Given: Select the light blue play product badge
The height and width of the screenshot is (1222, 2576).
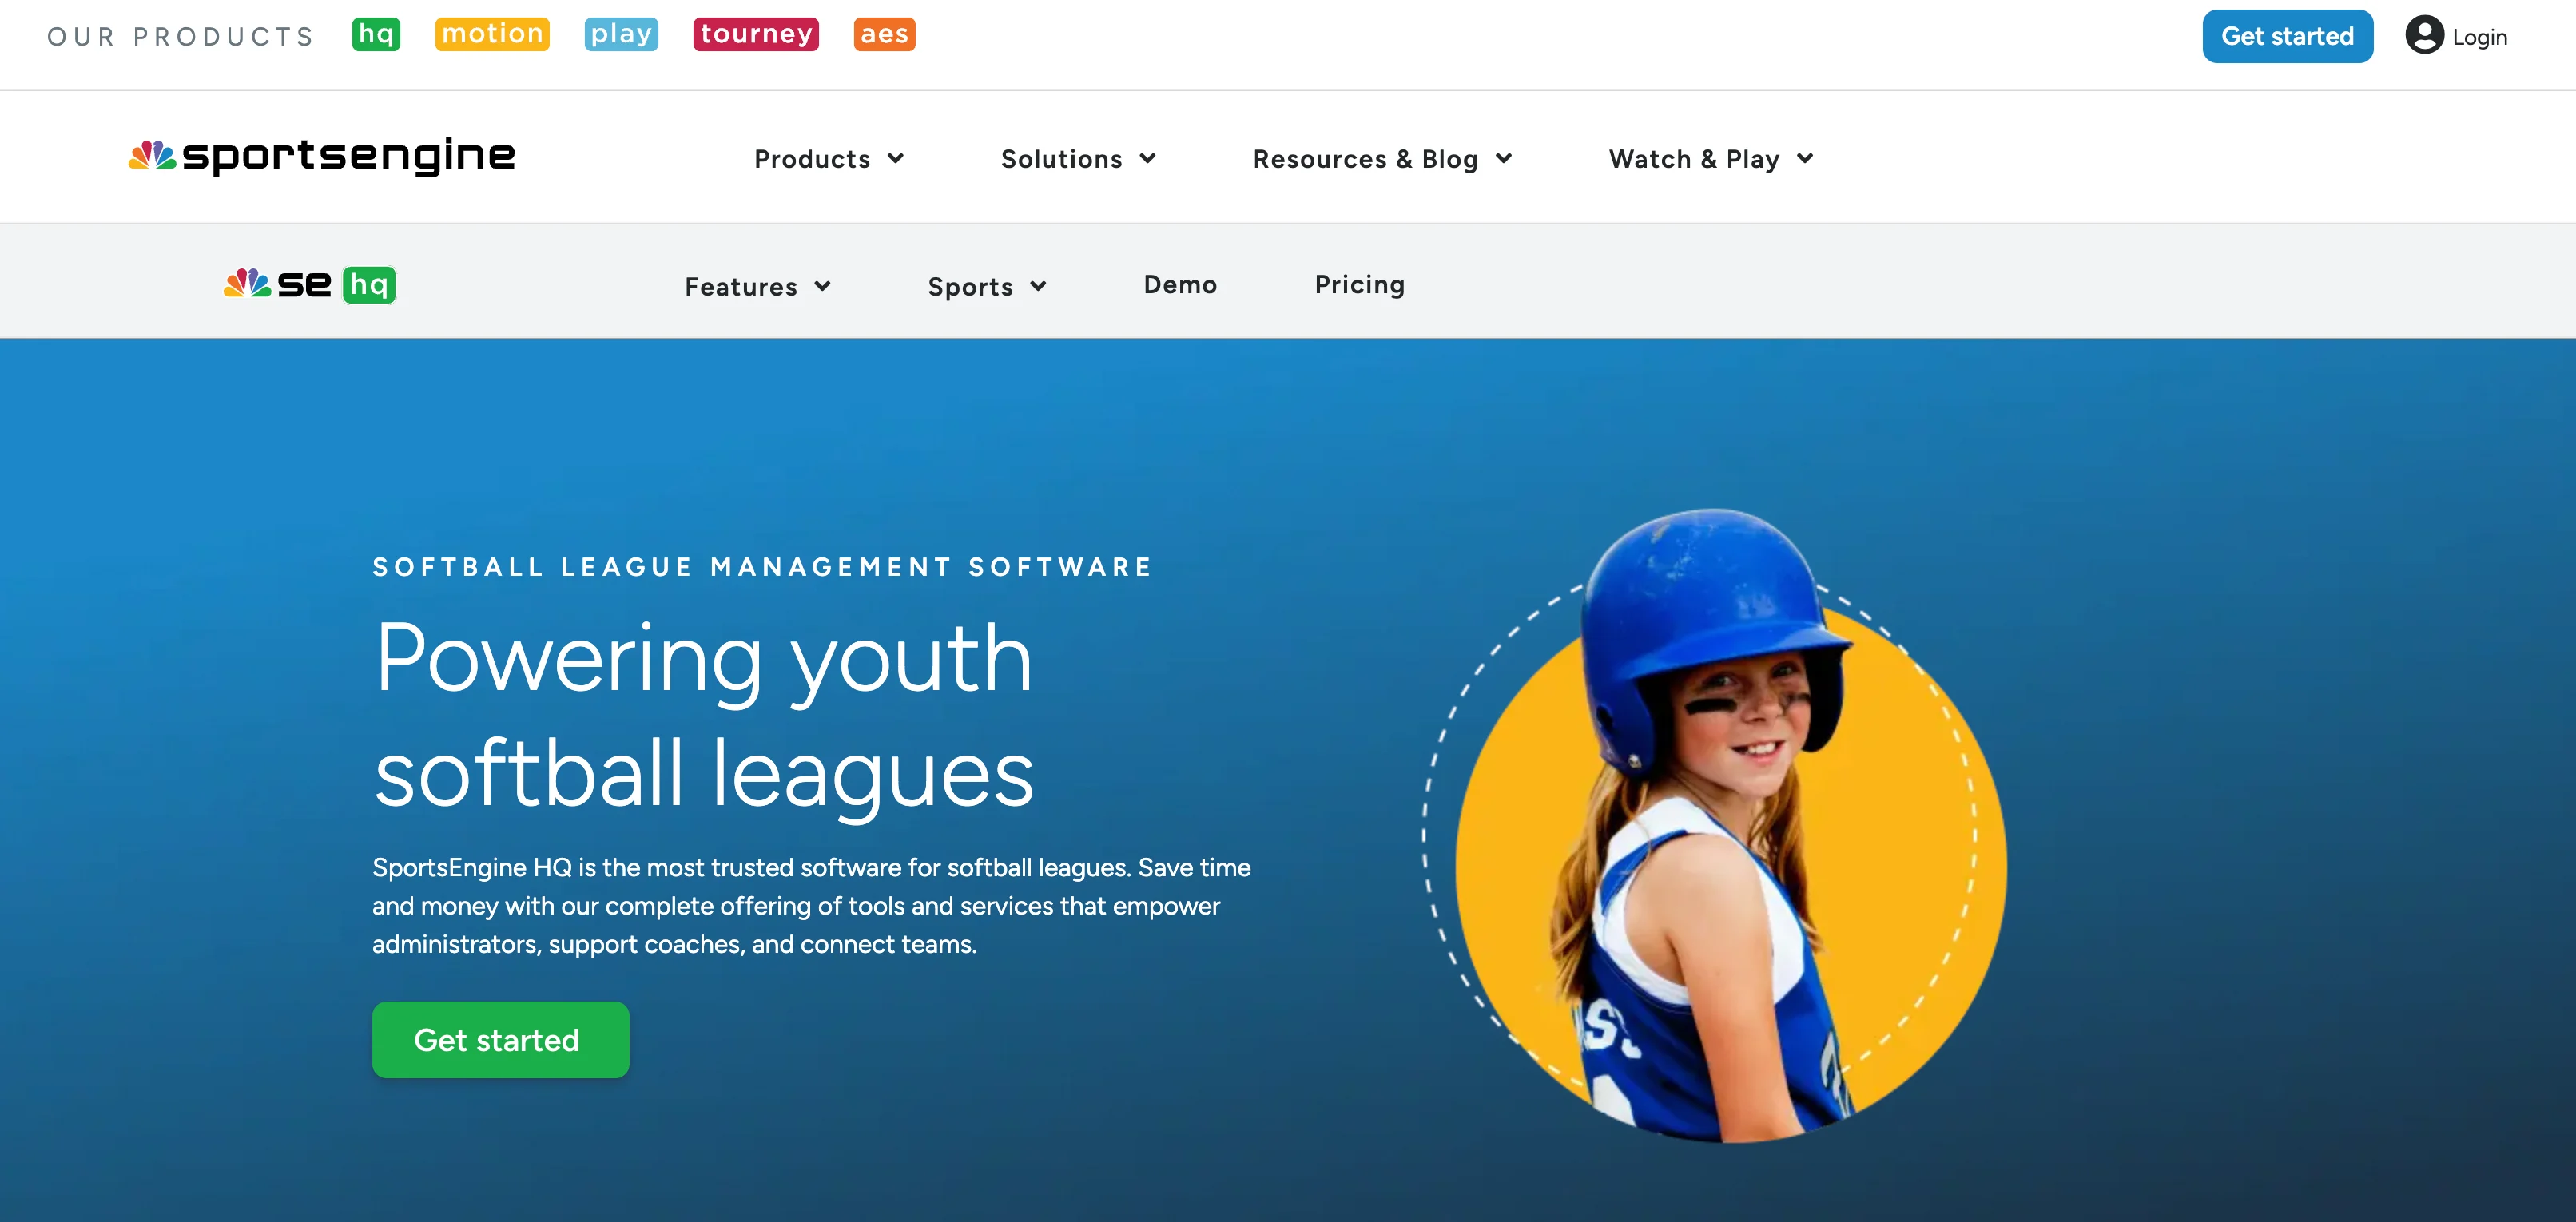Looking at the screenshot, I should point(621,34).
